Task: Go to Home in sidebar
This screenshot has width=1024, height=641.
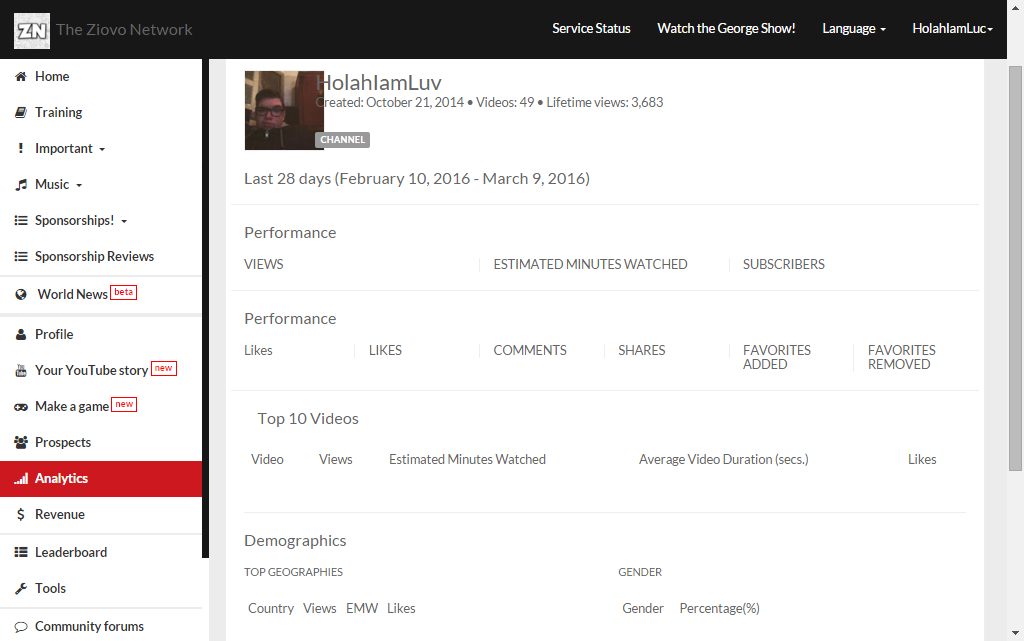Action: [101, 76]
